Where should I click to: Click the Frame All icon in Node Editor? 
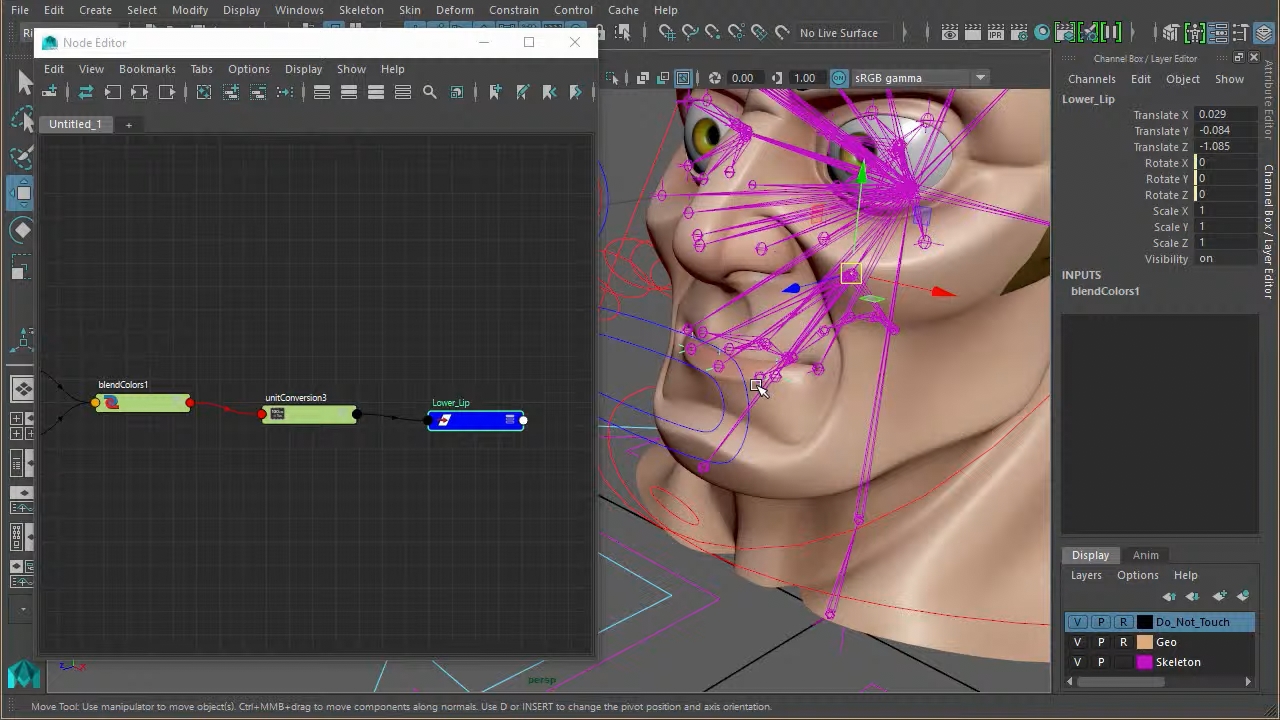click(x=204, y=92)
